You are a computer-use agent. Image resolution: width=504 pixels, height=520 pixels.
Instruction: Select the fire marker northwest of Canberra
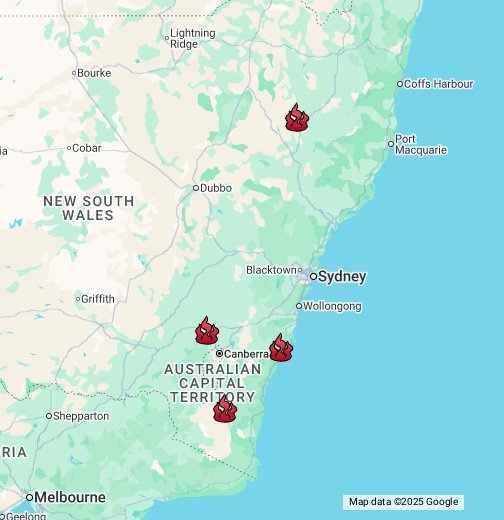(207, 330)
